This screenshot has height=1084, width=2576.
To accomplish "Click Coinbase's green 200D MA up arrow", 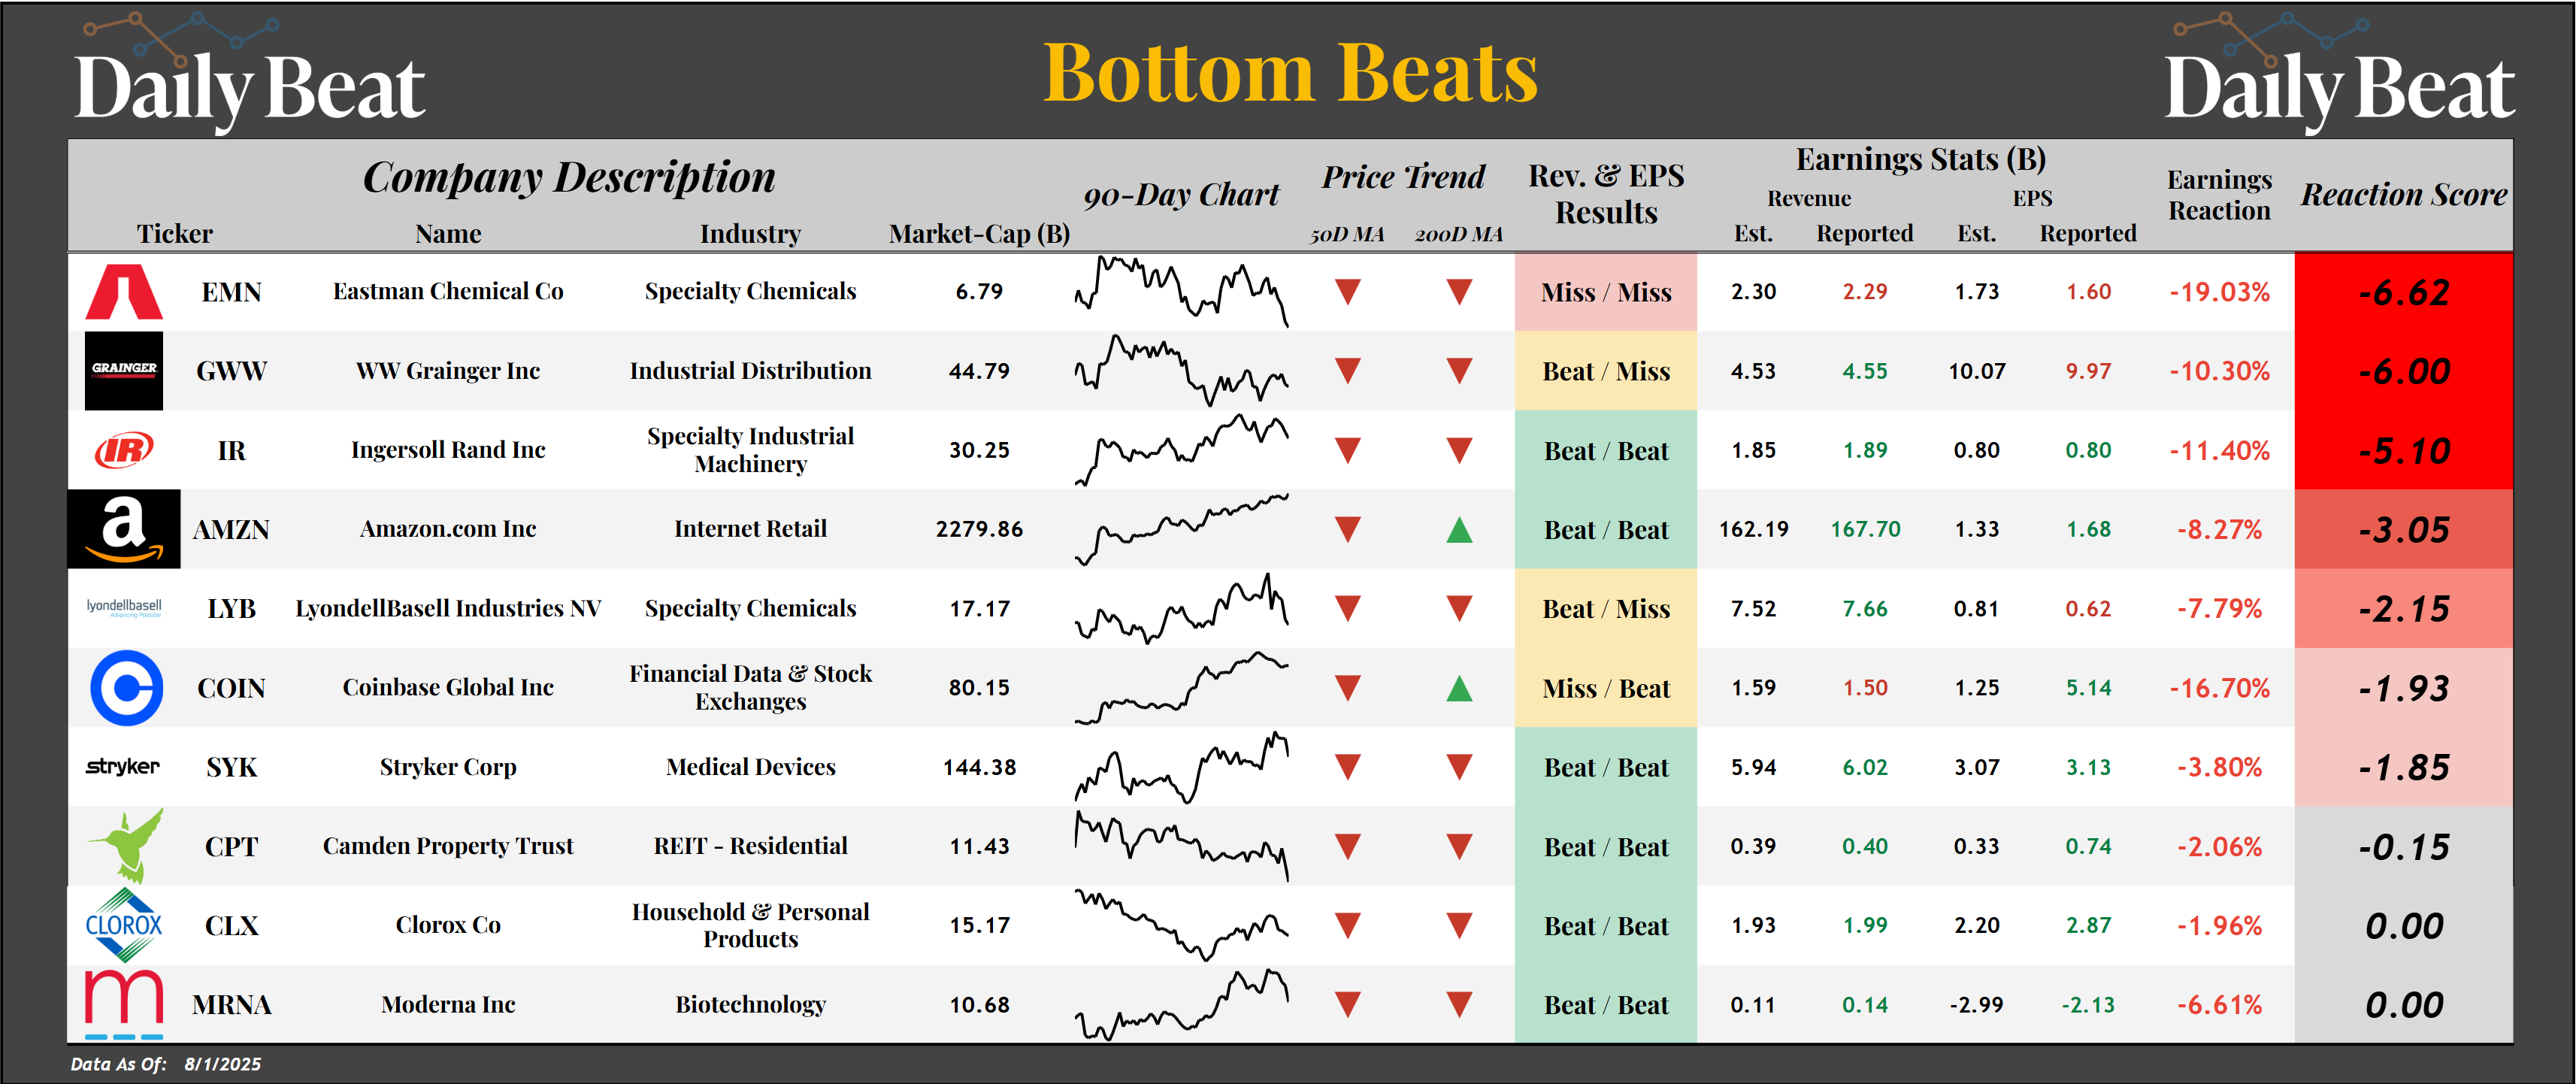I will point(1459,689).
